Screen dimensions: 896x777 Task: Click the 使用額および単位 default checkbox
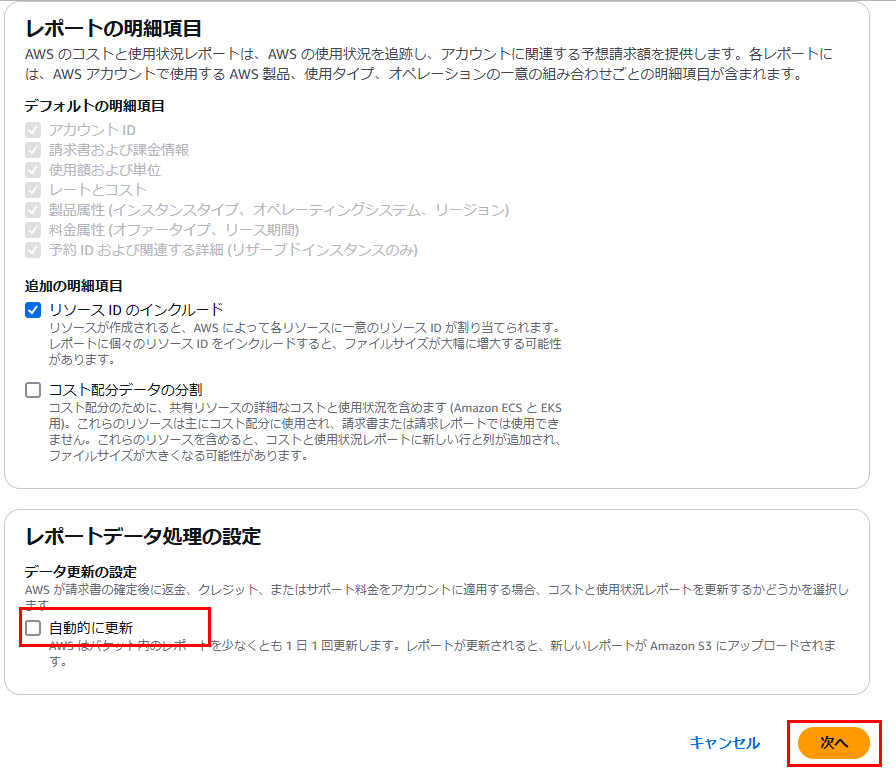[33, 170]
